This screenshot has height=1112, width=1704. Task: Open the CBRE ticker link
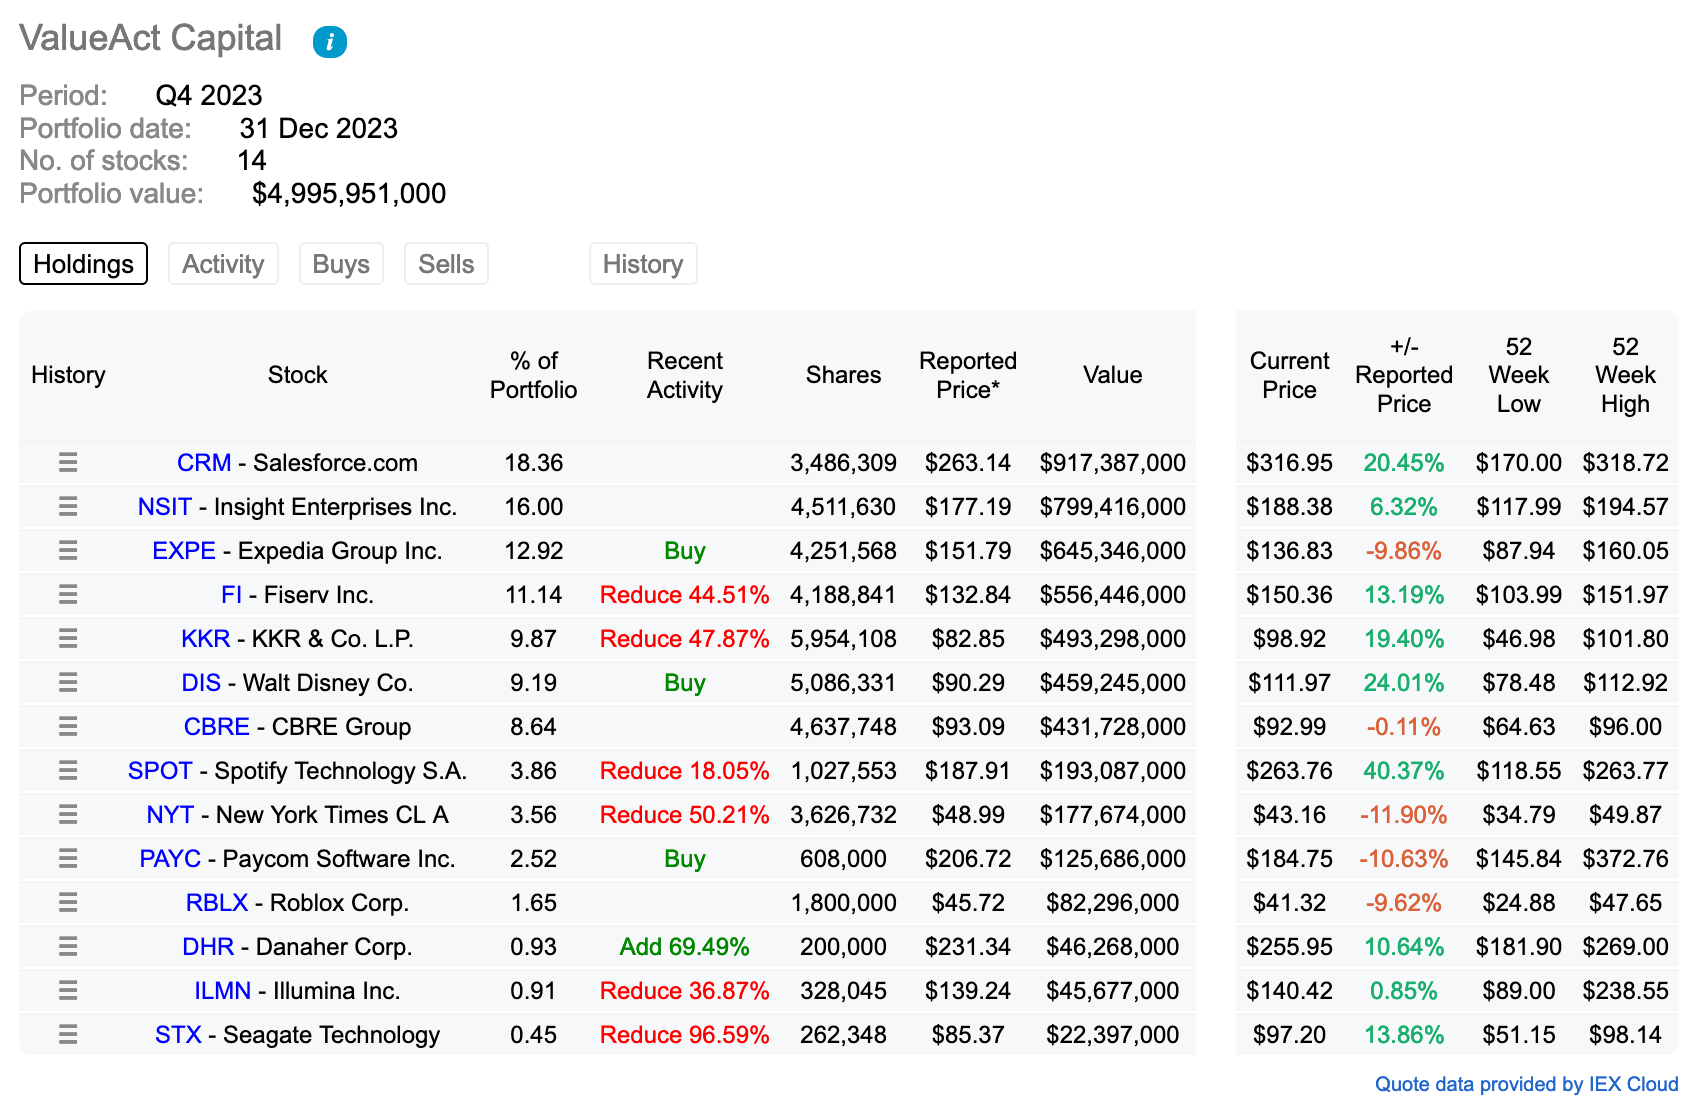pyautogui.click(x=217, y=727)
